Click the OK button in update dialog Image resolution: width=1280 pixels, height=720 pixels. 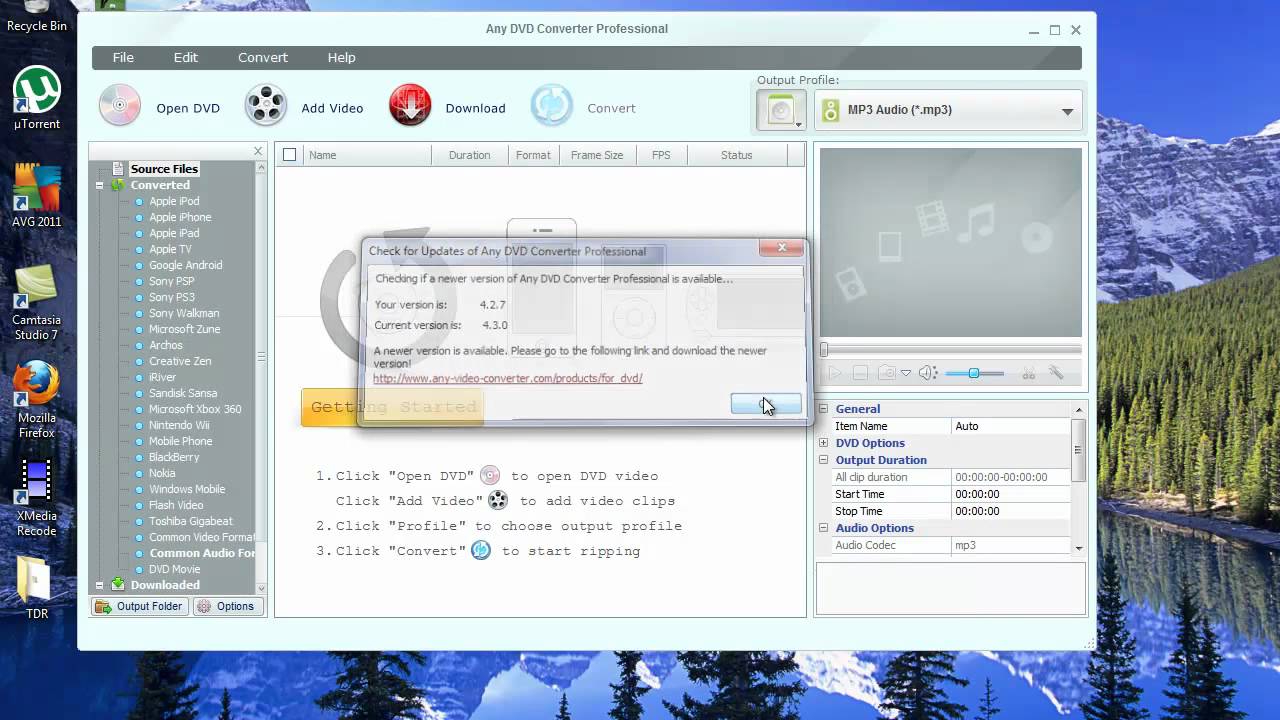click(x=766, y=404)
